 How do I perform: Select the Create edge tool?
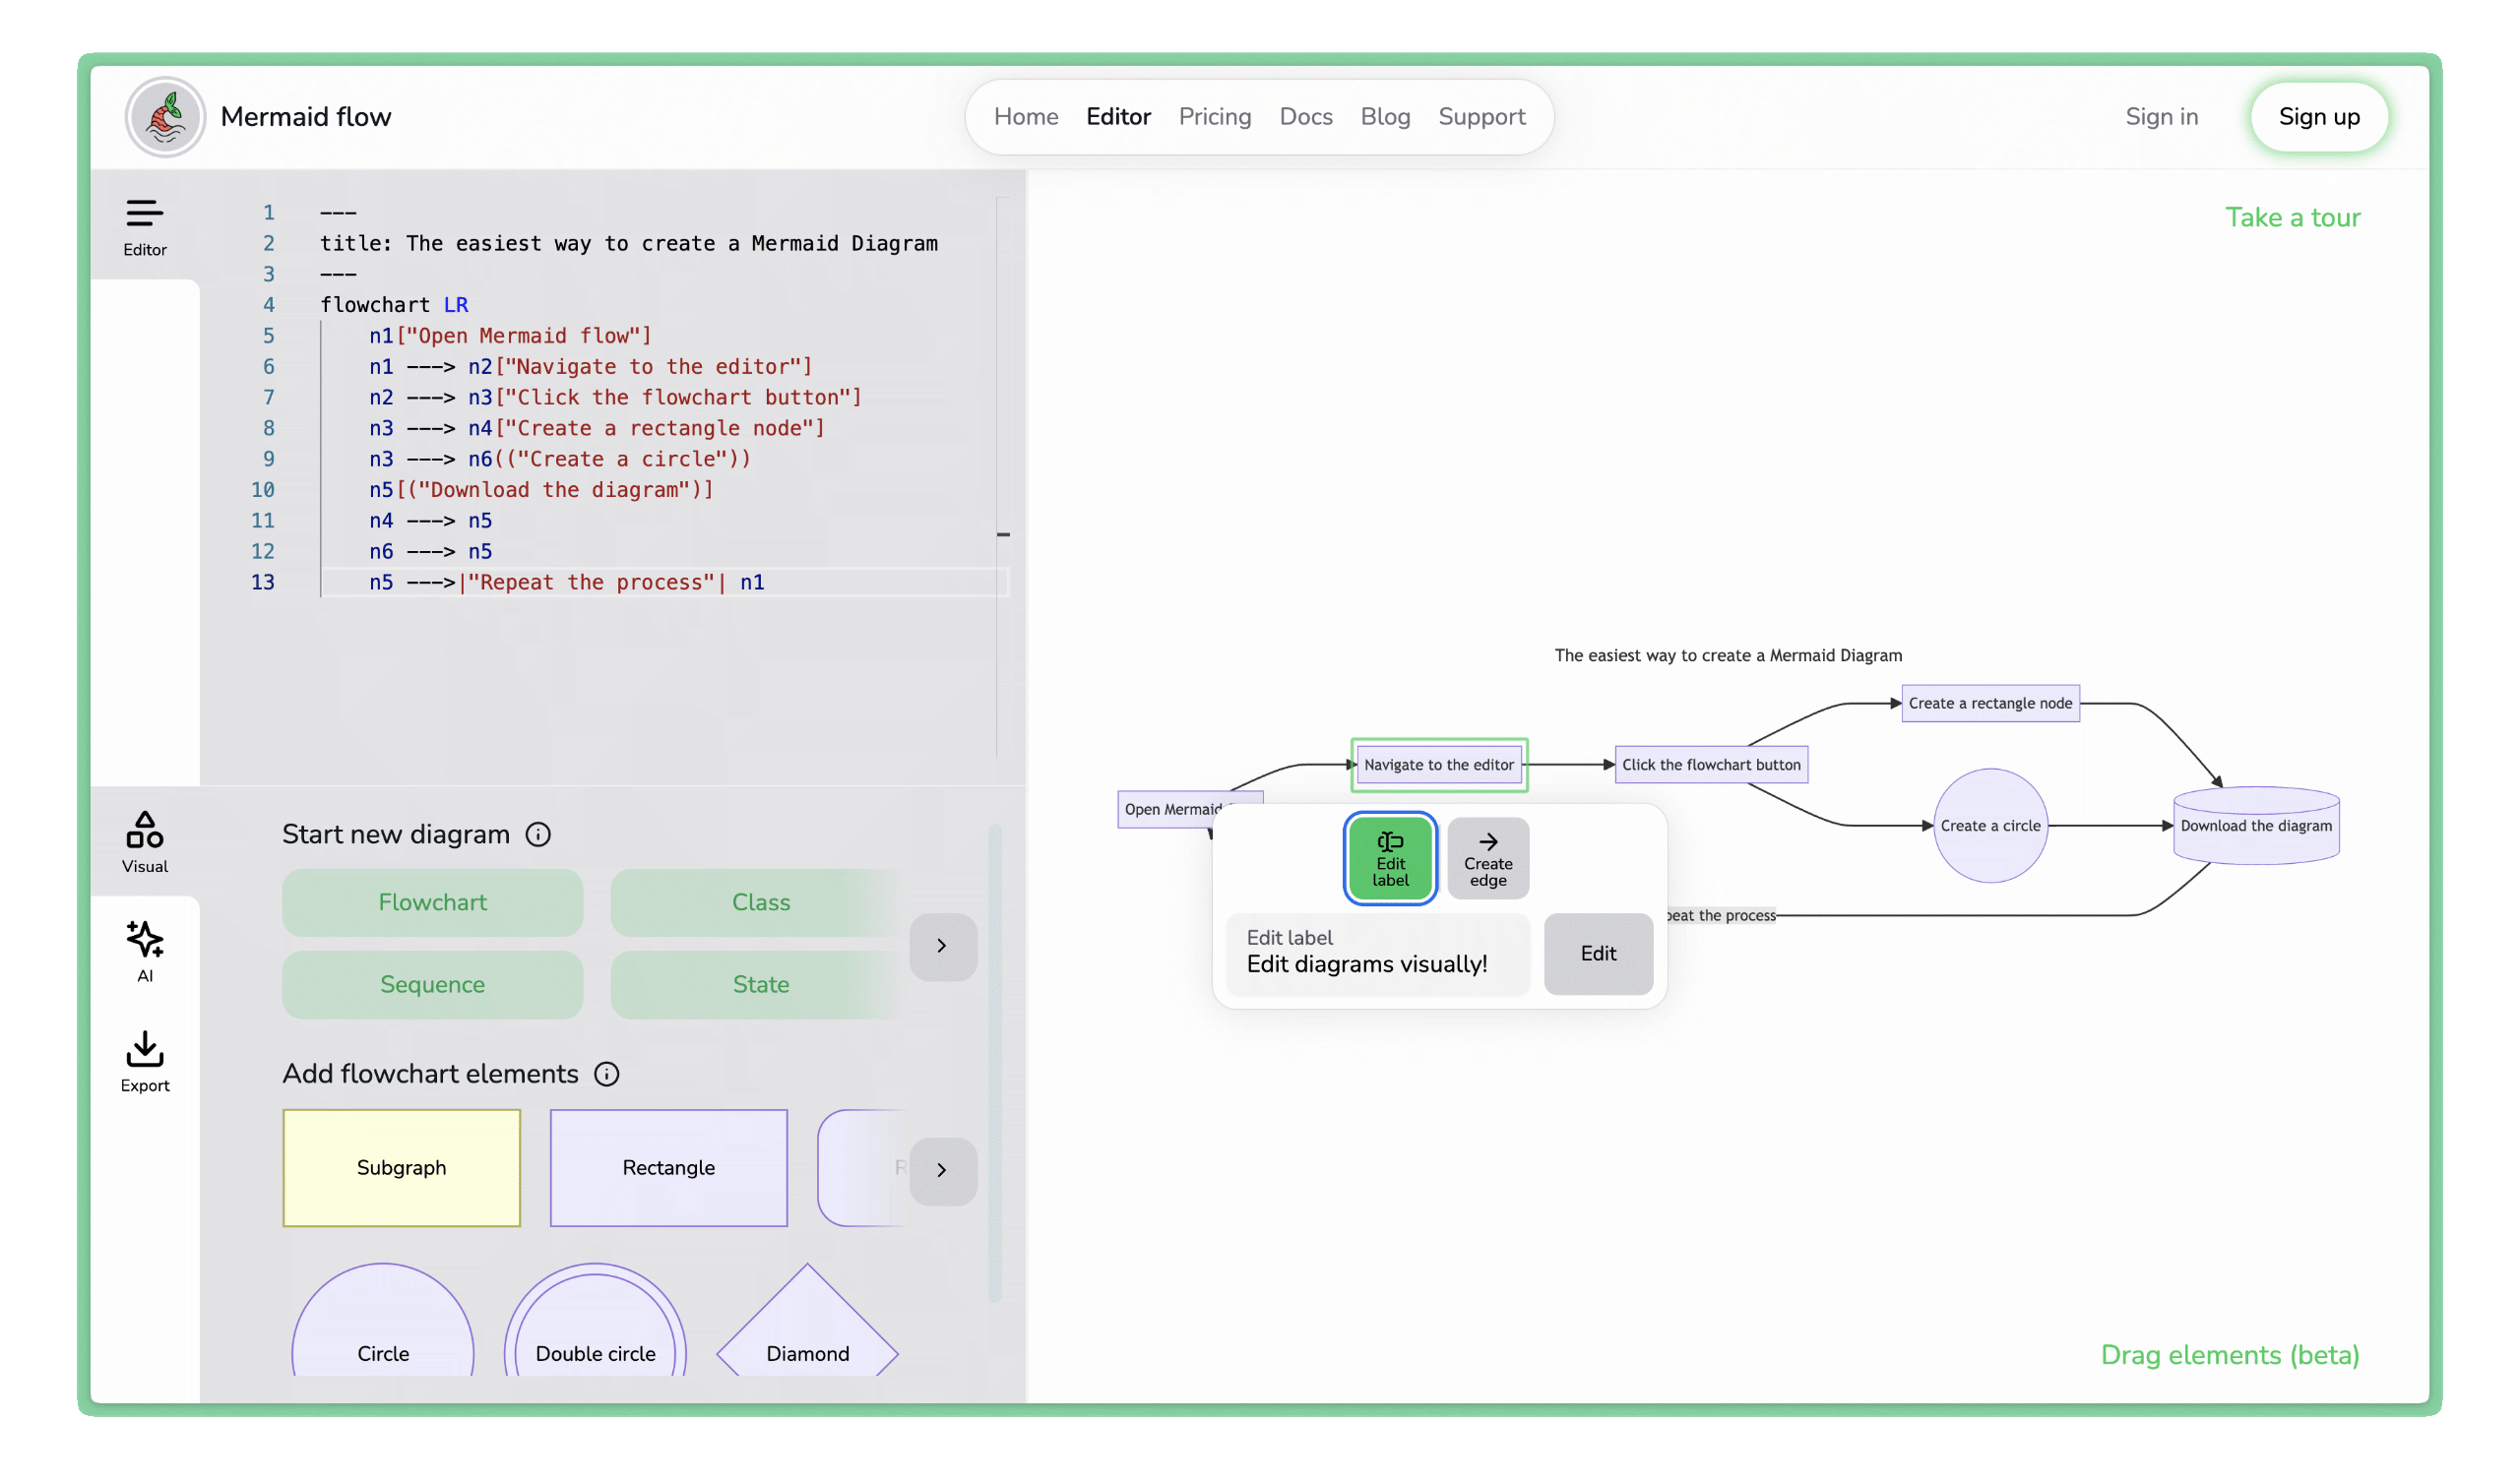click(1487, 857)
